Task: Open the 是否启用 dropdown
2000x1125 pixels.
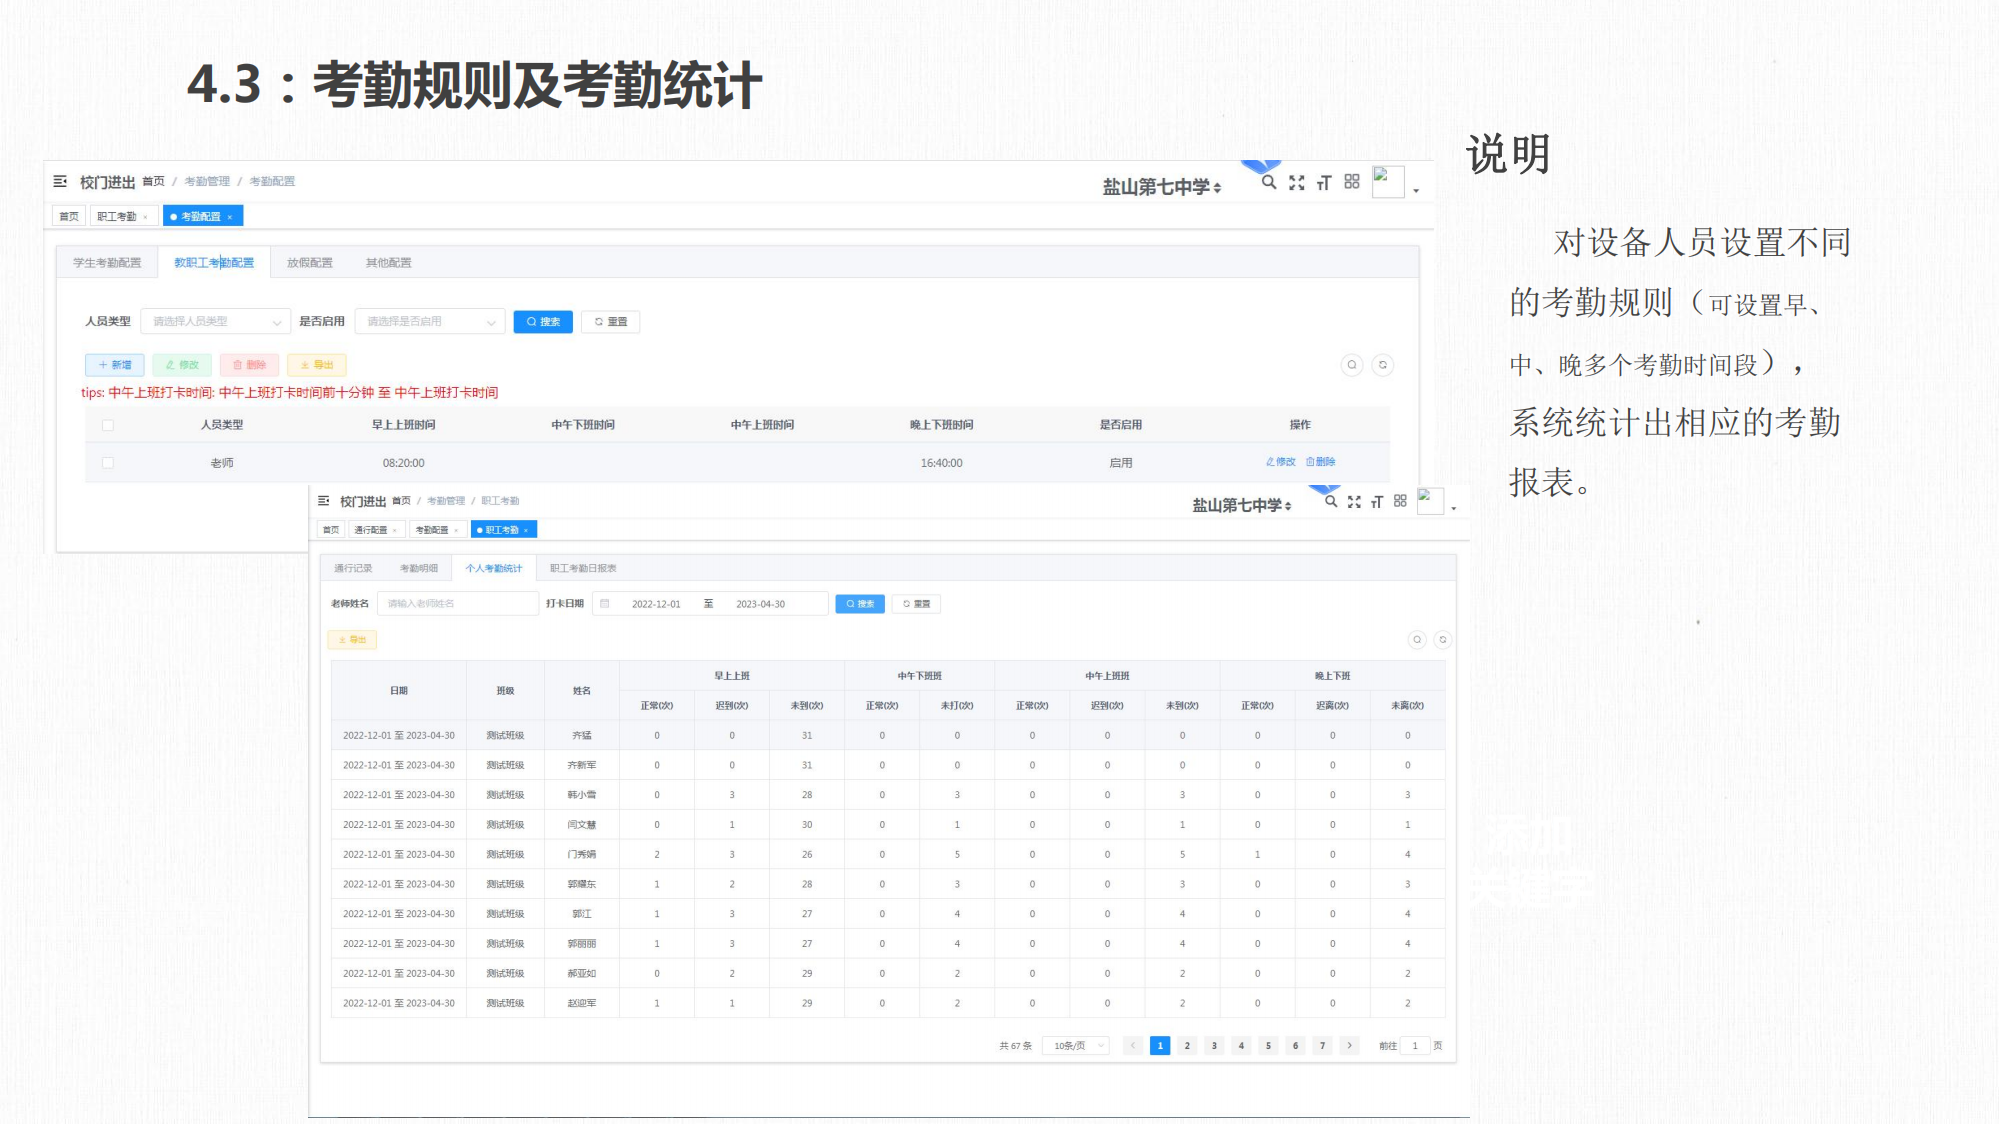Action: tap(430, 321)
